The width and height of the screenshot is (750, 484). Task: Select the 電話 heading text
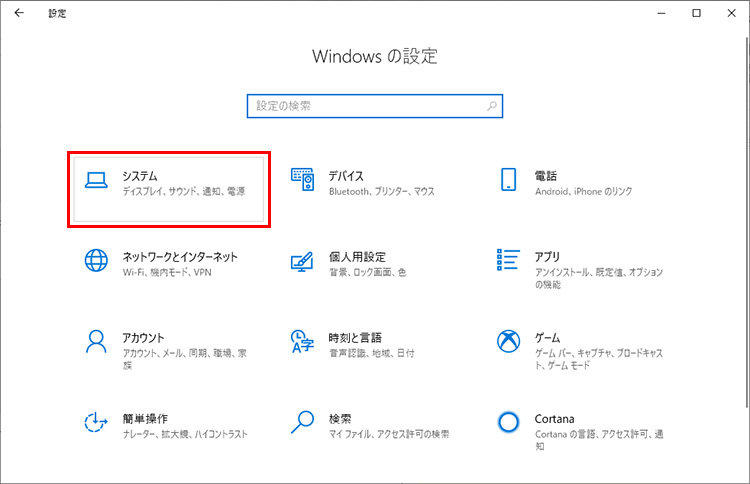pos(546,176)
